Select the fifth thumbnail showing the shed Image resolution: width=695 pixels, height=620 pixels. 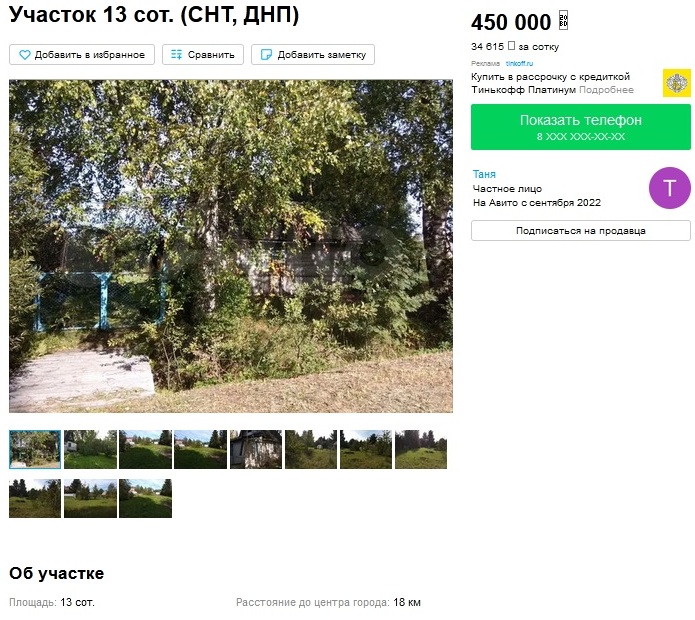[x=256, y=449]
